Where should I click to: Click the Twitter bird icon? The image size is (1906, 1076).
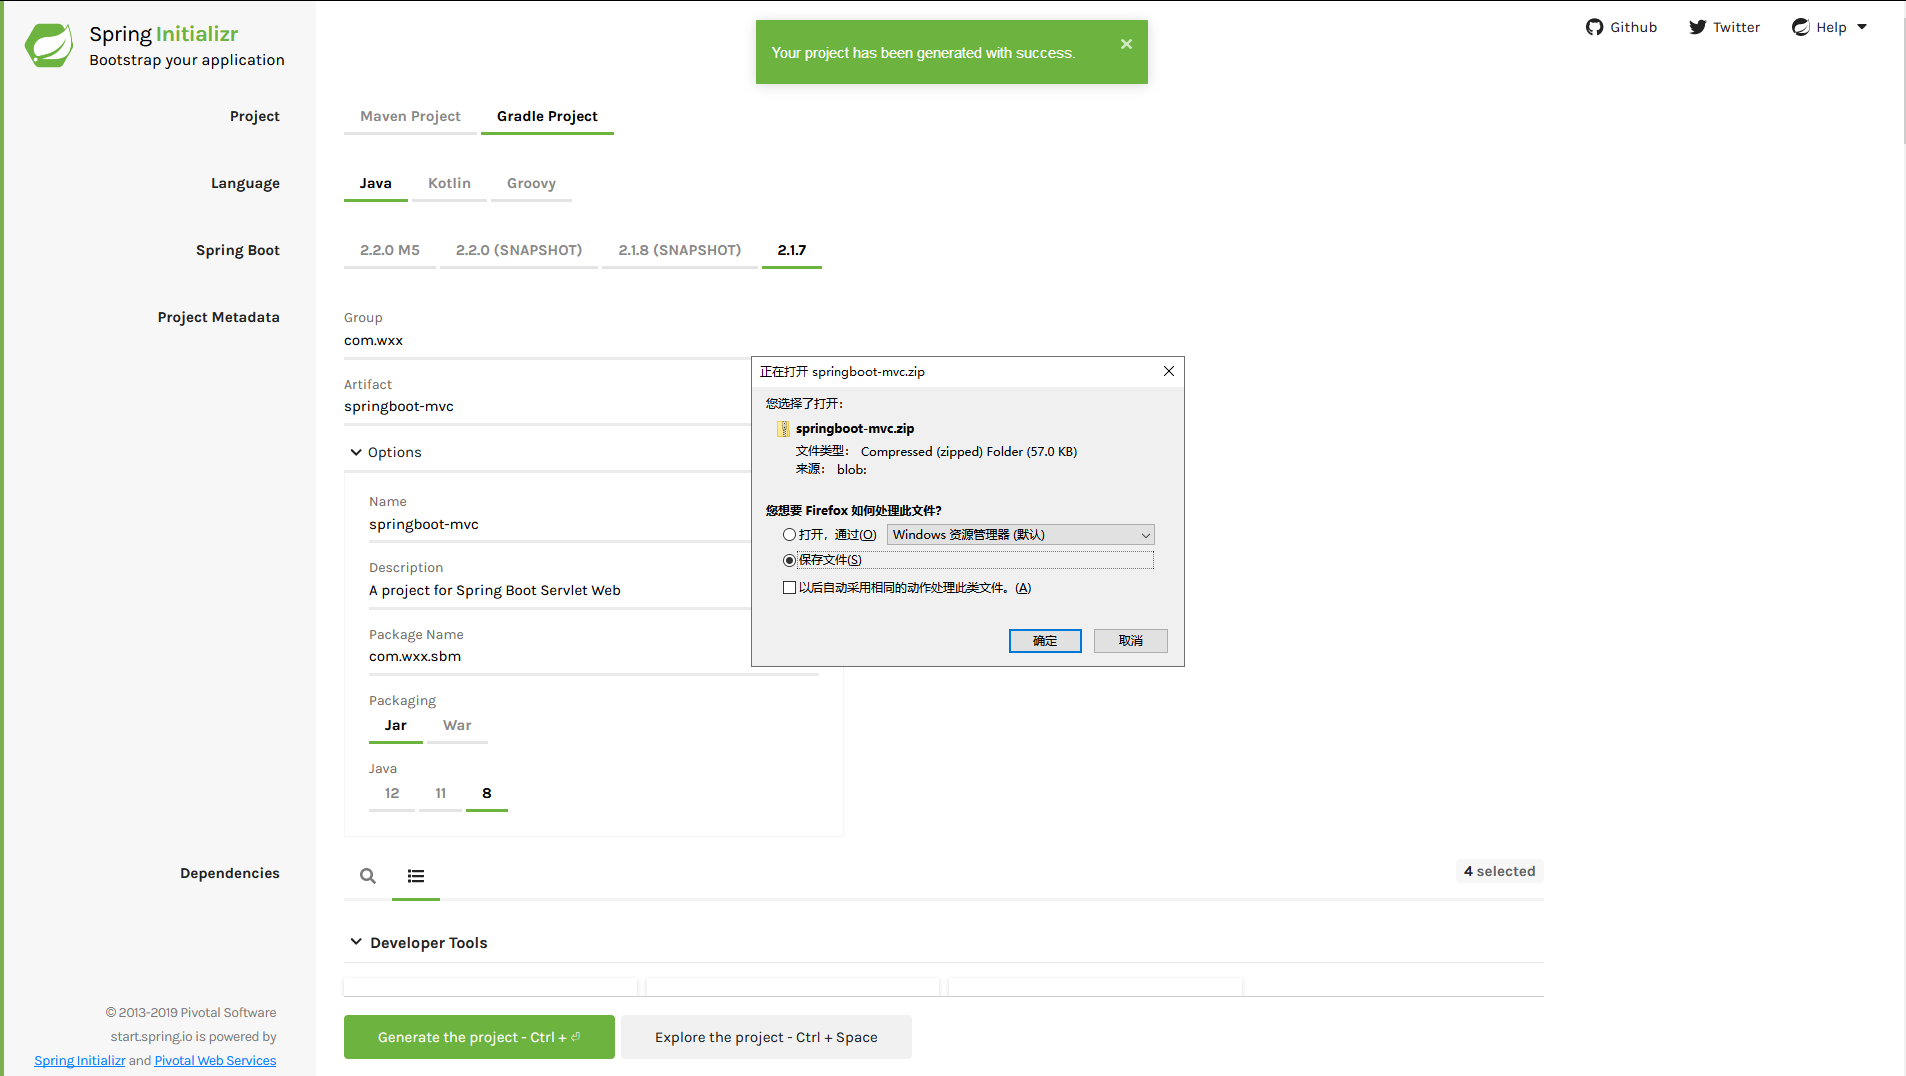tap(1697, 27)
